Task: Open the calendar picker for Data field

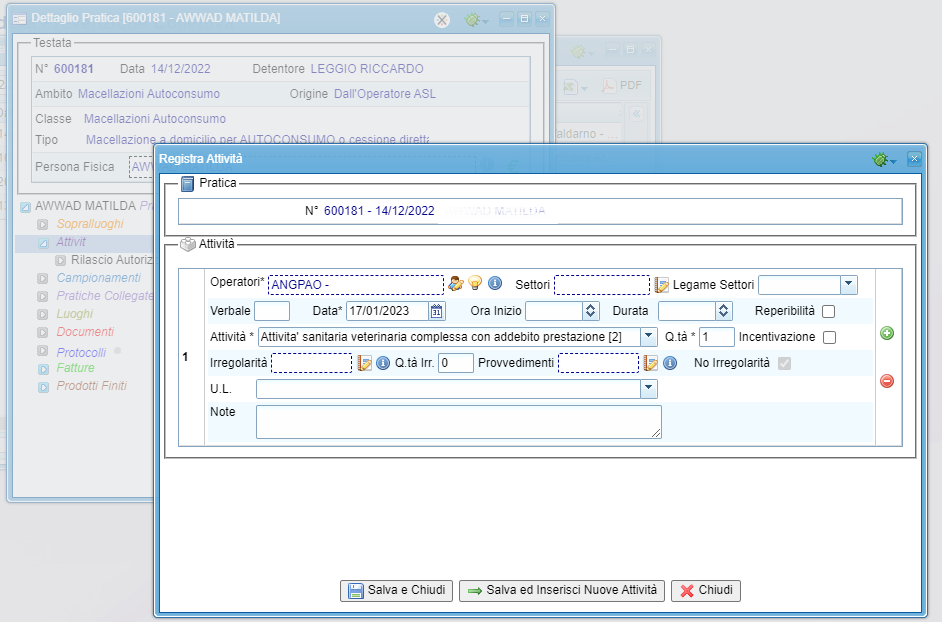Action: click(x=437, y=311)
